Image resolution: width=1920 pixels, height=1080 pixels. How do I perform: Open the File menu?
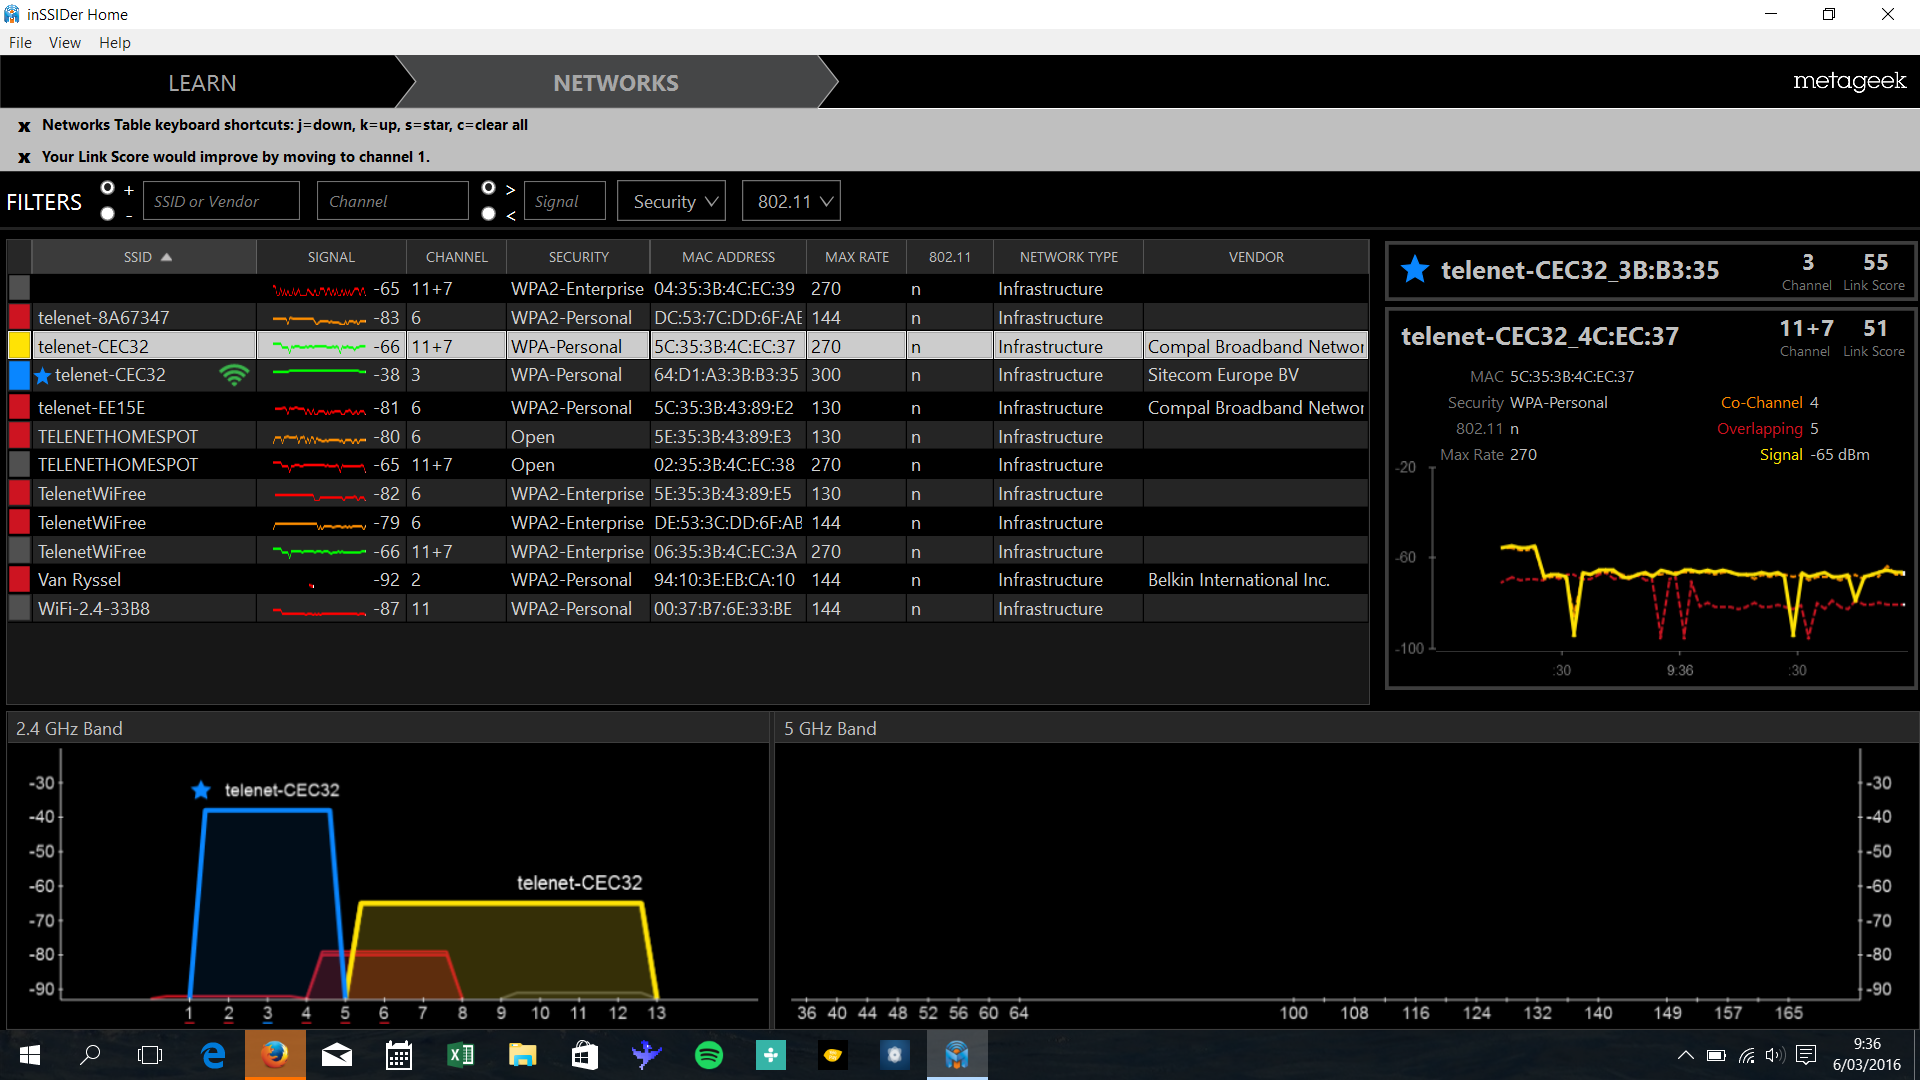tap(20, 42)
